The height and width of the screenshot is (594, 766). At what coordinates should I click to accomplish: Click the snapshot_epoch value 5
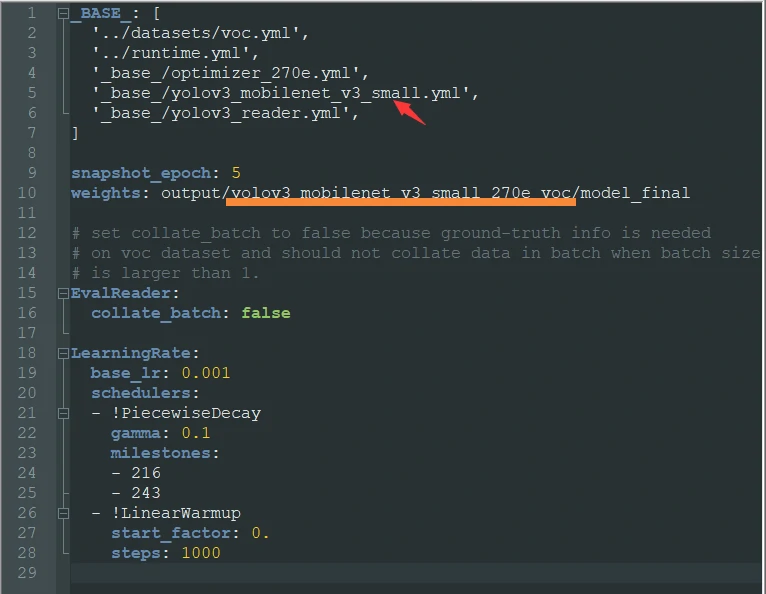tap(235, 173)
